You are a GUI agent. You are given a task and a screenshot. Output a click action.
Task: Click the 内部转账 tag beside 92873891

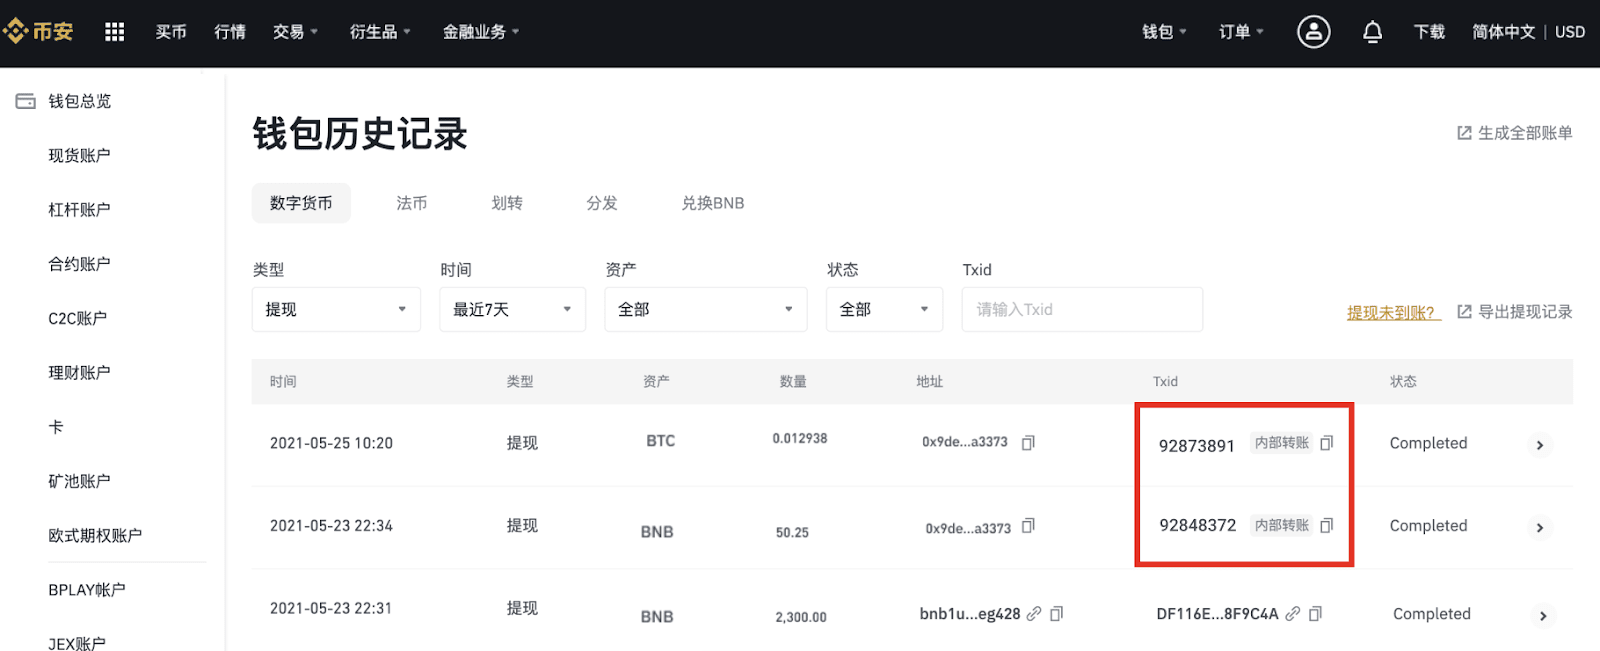(x=1281, y=443)
